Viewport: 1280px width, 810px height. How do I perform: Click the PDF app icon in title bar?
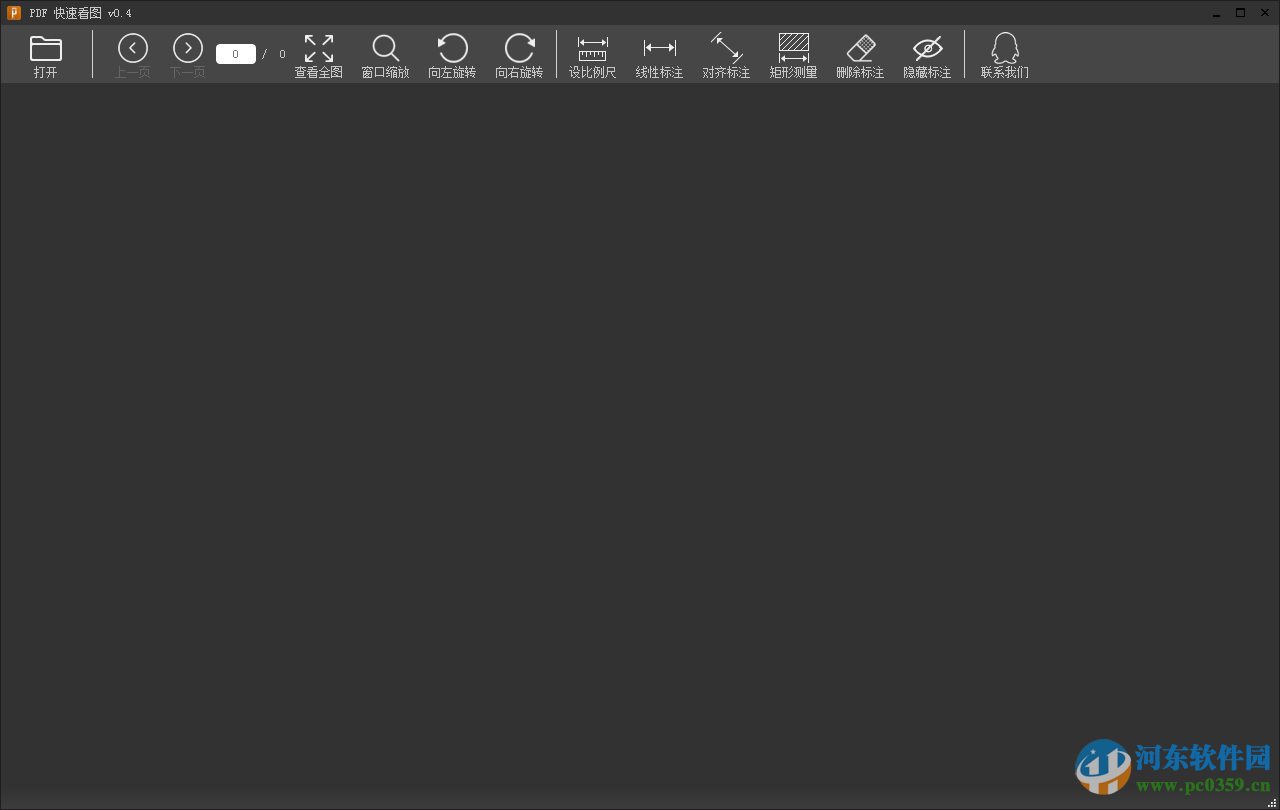[x=13, y=12]
